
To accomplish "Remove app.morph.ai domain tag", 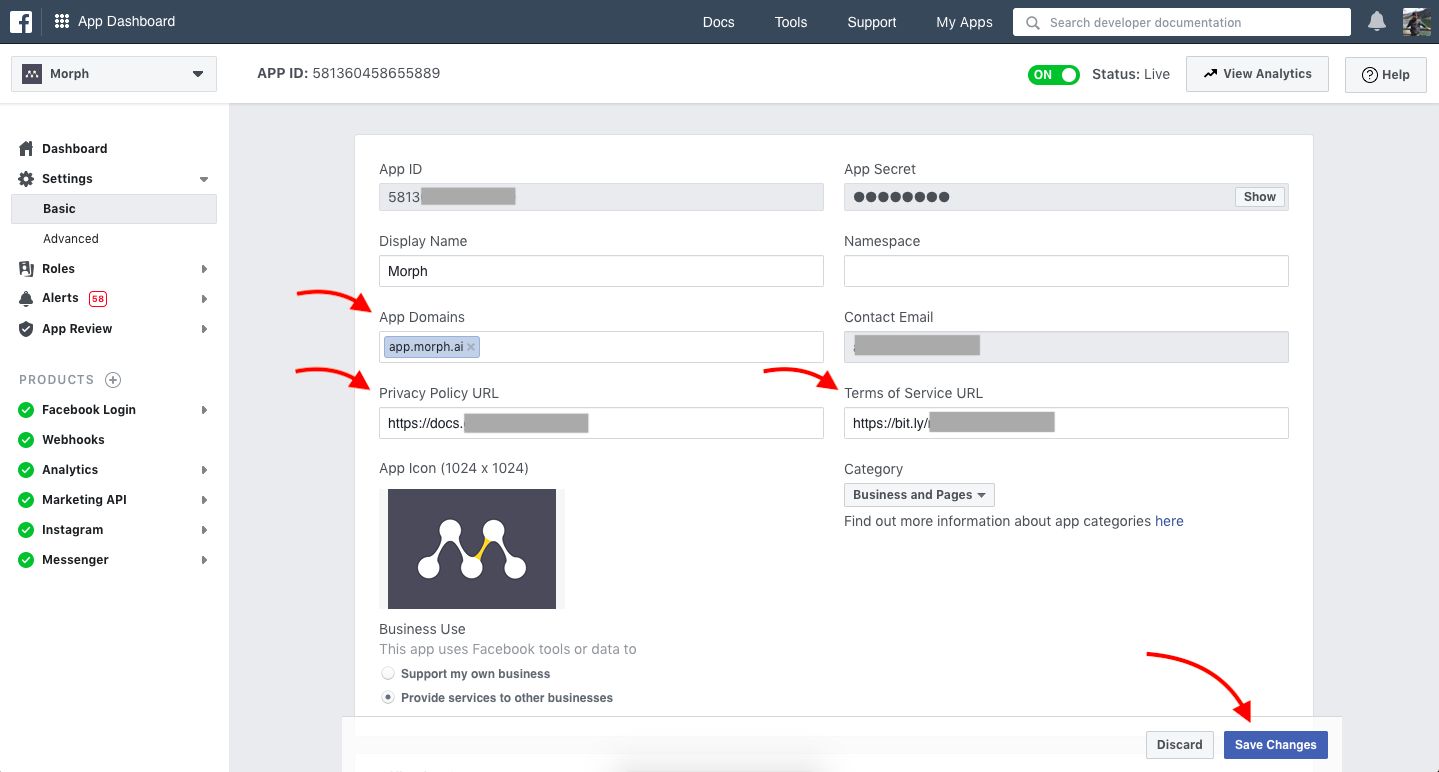I will 471,347.
